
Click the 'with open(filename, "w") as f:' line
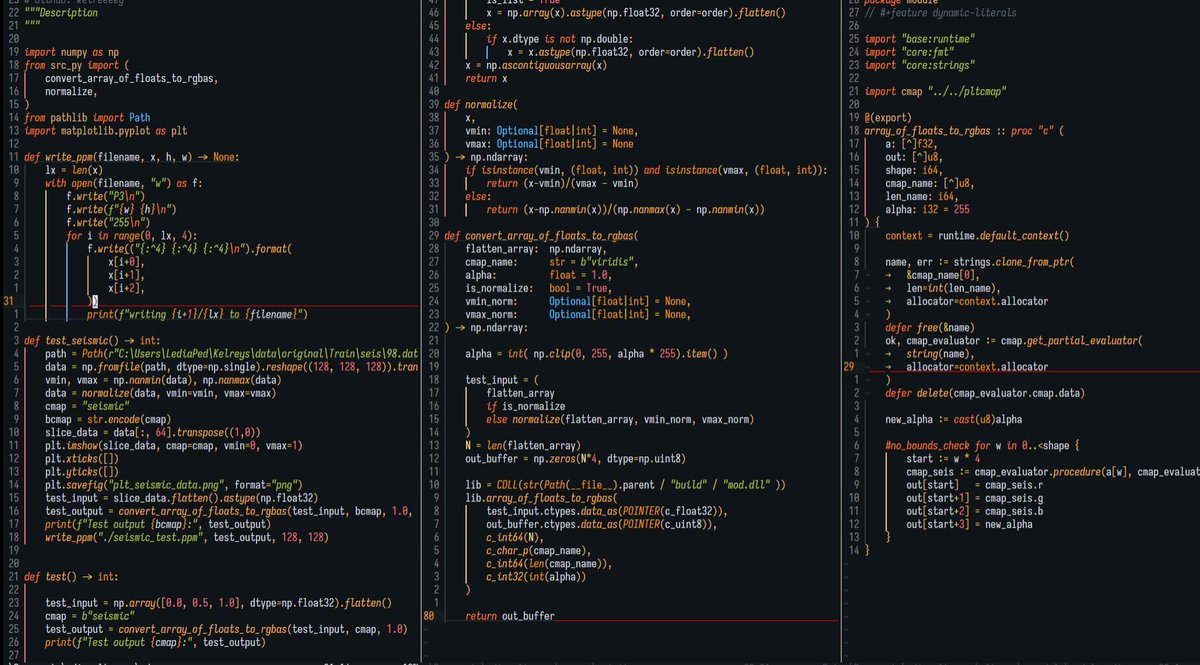124,184
